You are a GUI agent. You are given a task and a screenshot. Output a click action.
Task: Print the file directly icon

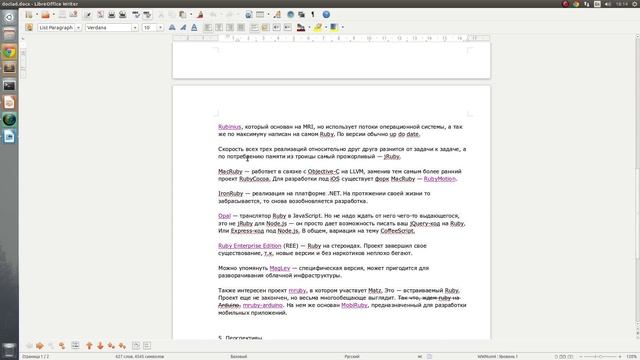pos(111,15)
